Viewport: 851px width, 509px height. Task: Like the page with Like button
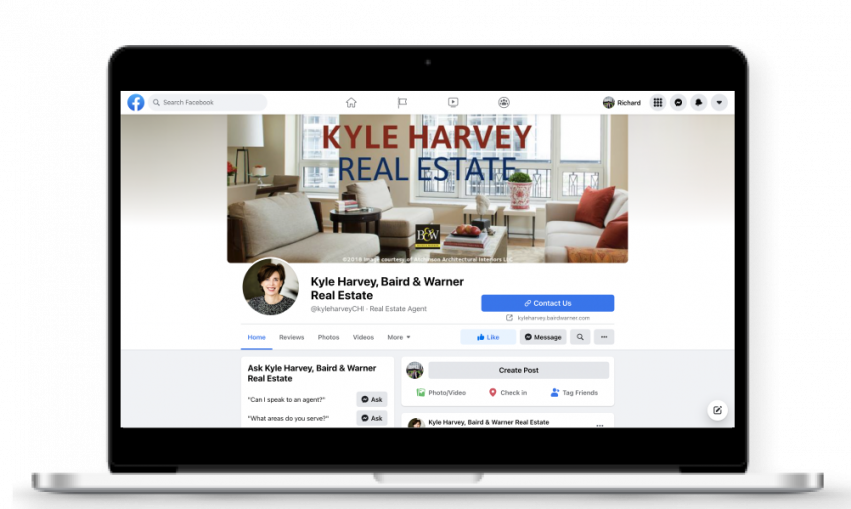coord(488,337)
